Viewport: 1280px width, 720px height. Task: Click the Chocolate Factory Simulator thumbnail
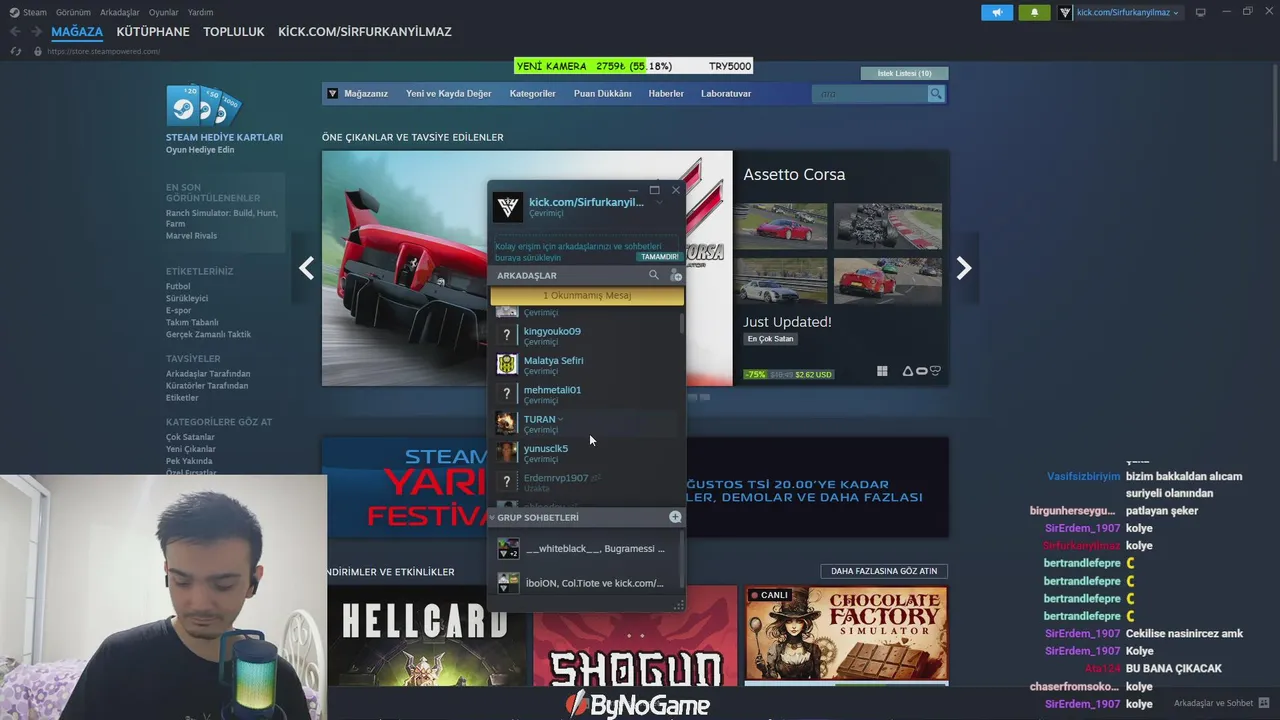coord(846,635)
